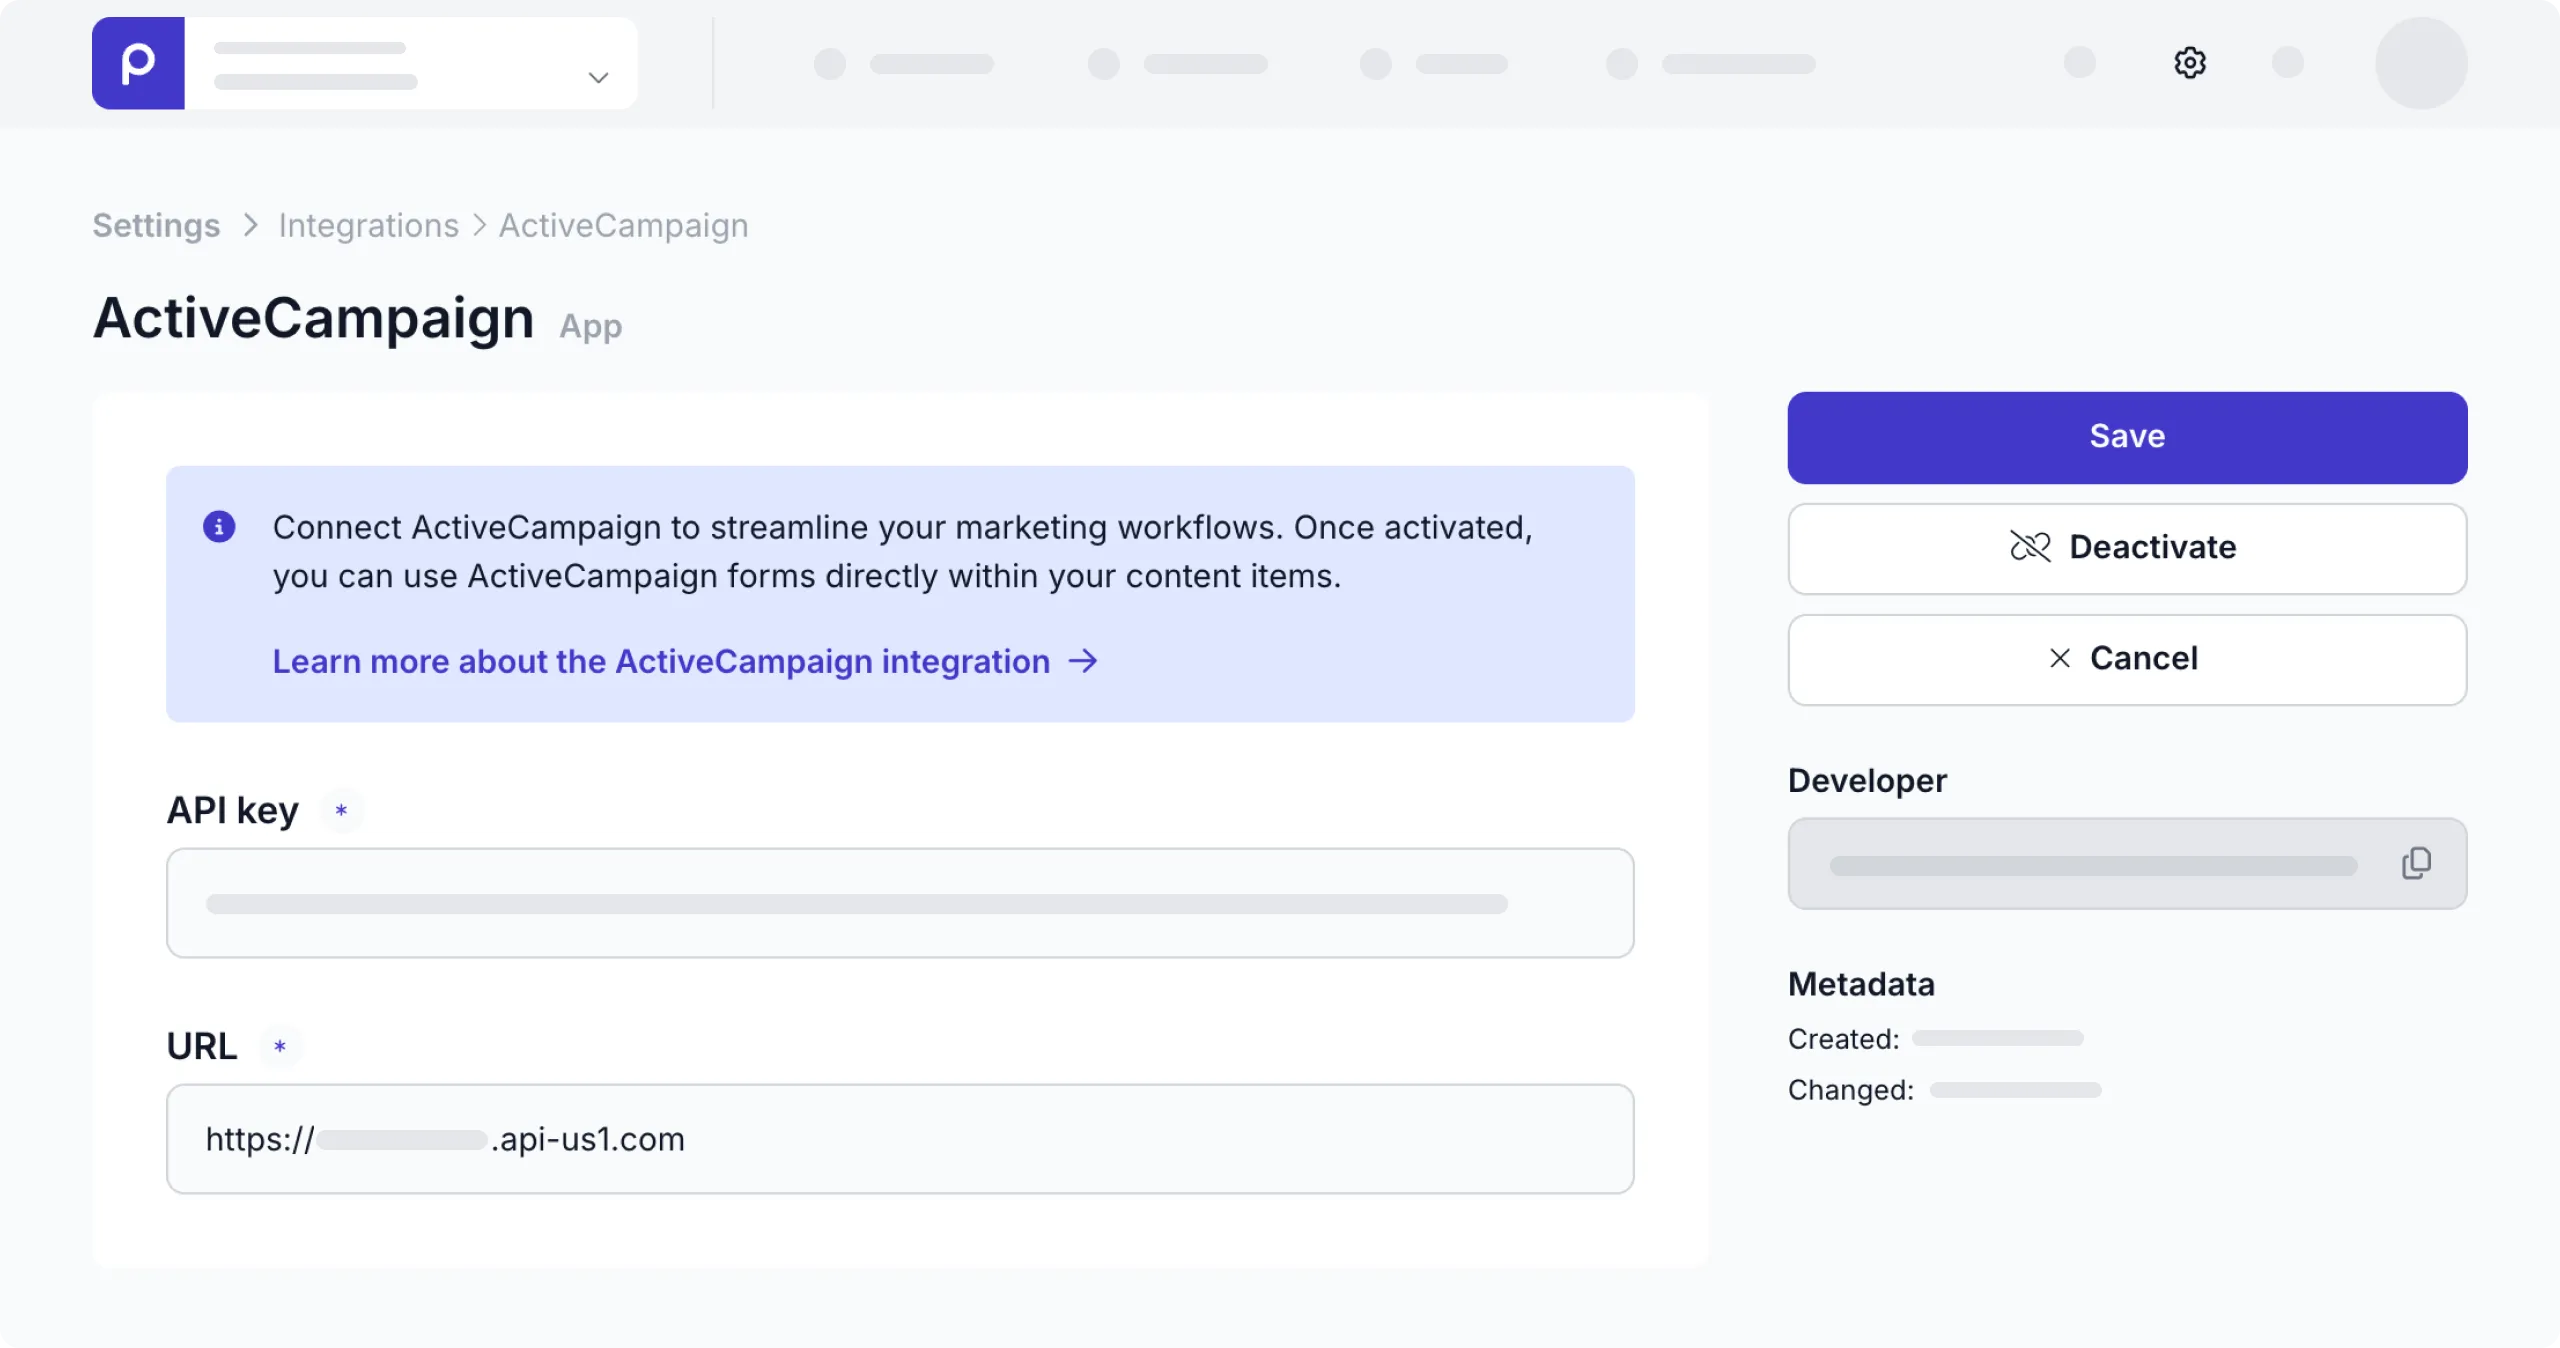The image size is (2560, 1348).
Task: Copy the Developer value with the copy icon
Action: [x=2416, y=863]
